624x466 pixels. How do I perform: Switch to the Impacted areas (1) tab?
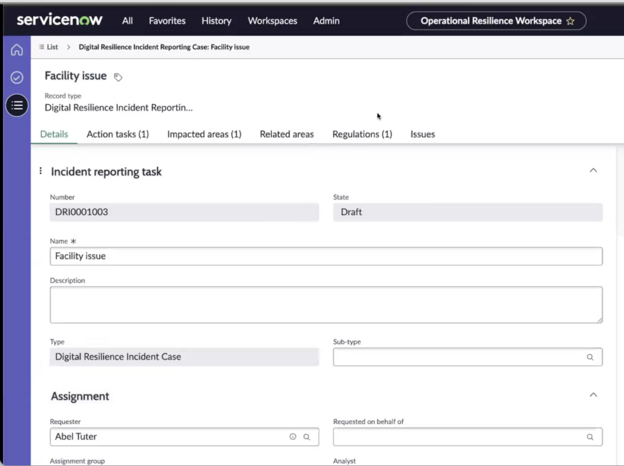pos(204,134)
